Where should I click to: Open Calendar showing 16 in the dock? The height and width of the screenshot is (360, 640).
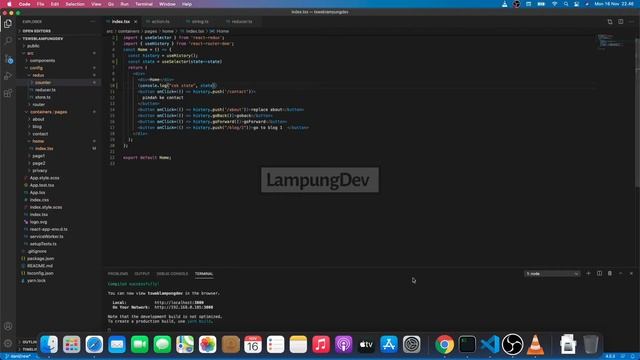tap(253, 344)
